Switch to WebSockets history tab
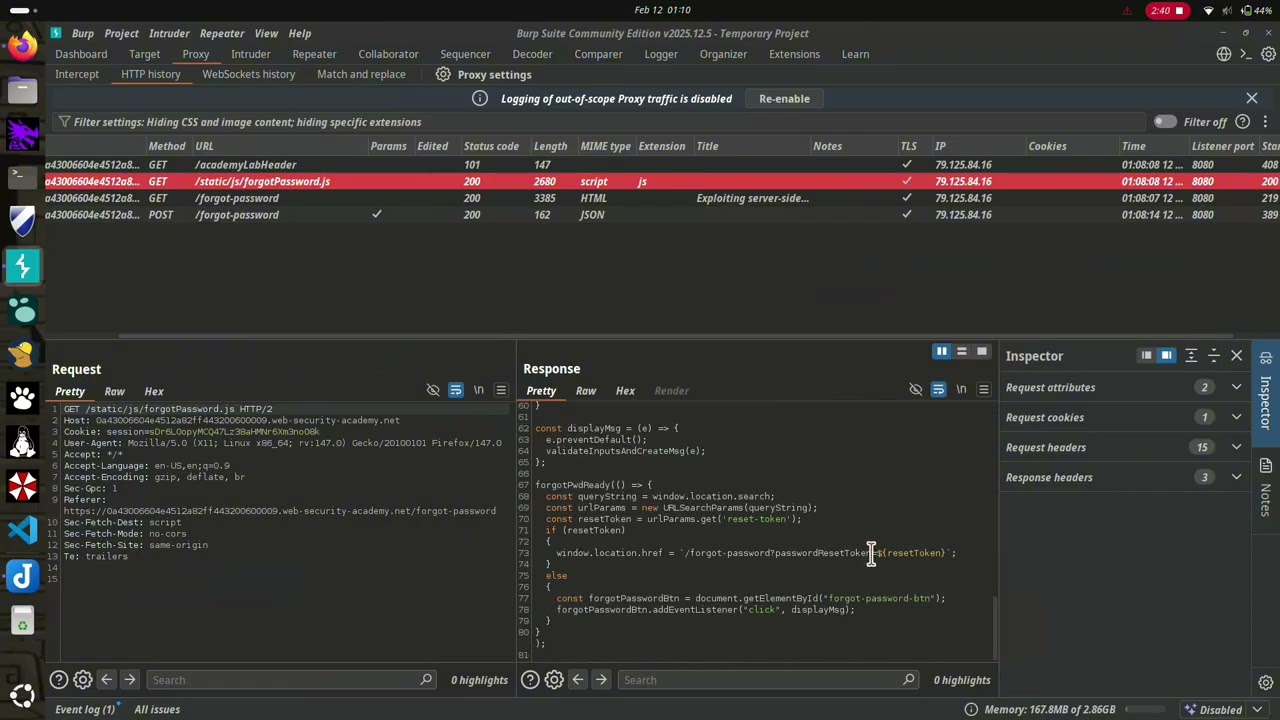Image resolution: width=1280 pixels, height=720 pixels. [x=249, y=74]
